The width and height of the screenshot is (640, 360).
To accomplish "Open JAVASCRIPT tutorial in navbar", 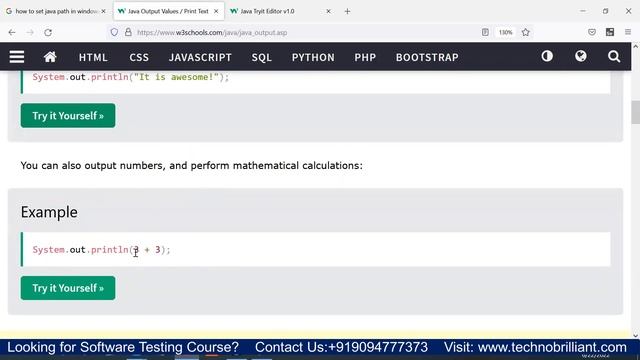I will (x=200, y=57).
